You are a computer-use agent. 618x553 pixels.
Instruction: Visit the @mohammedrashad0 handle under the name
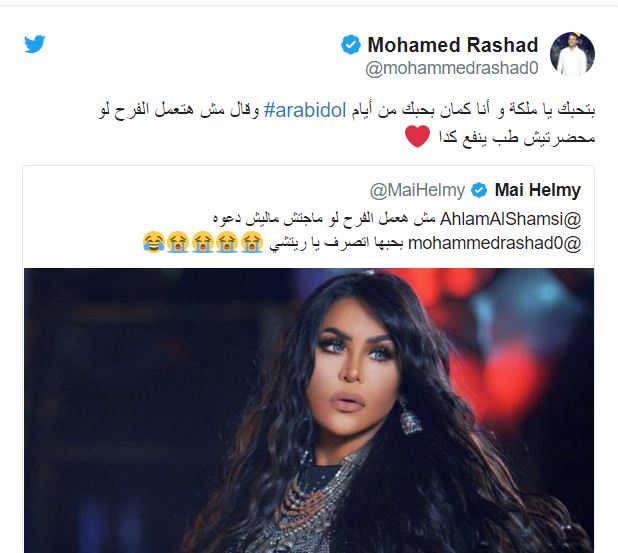click(452, 68)
